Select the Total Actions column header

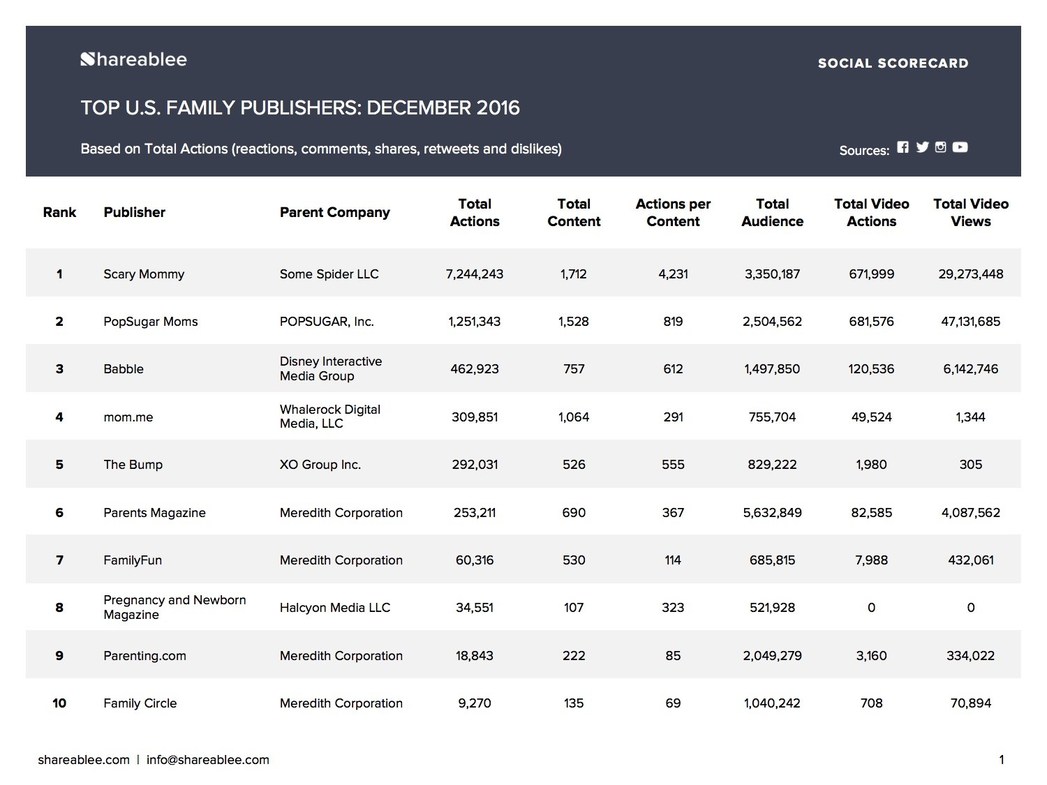click(x=475, y=212)
